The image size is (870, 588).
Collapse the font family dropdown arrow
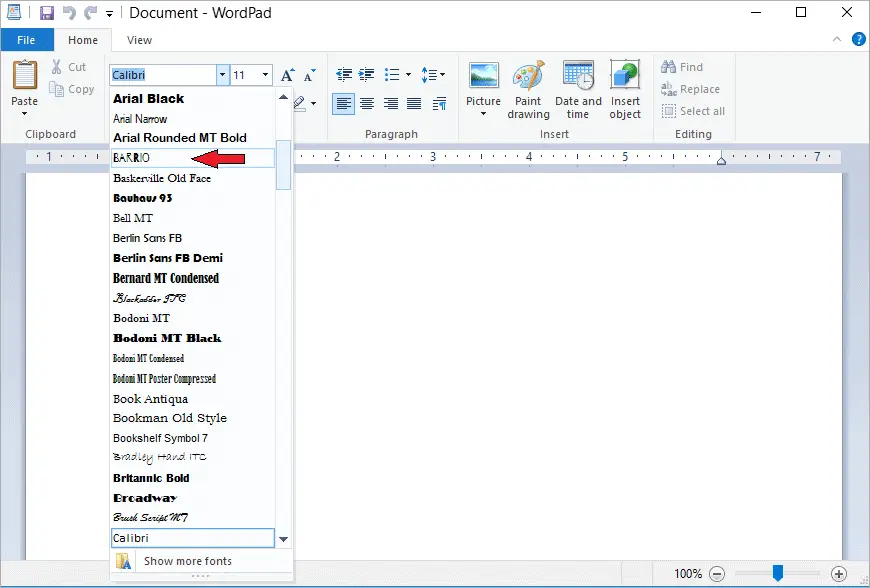click(222, 75)
